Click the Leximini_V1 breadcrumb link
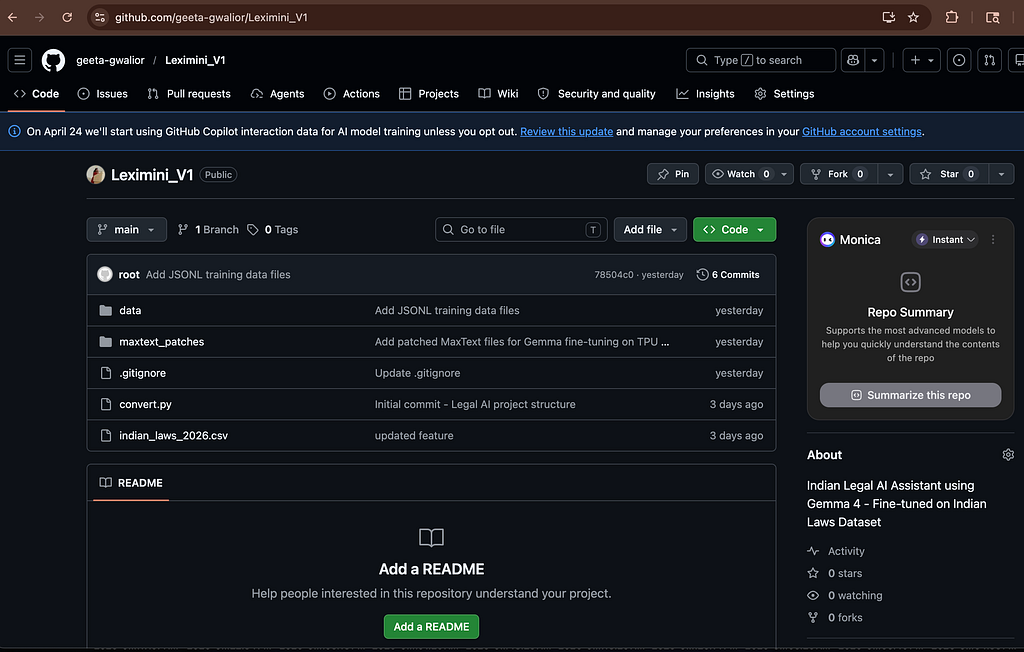The height and width of the screenshot is (652, 1024). (x=195, y=60)
